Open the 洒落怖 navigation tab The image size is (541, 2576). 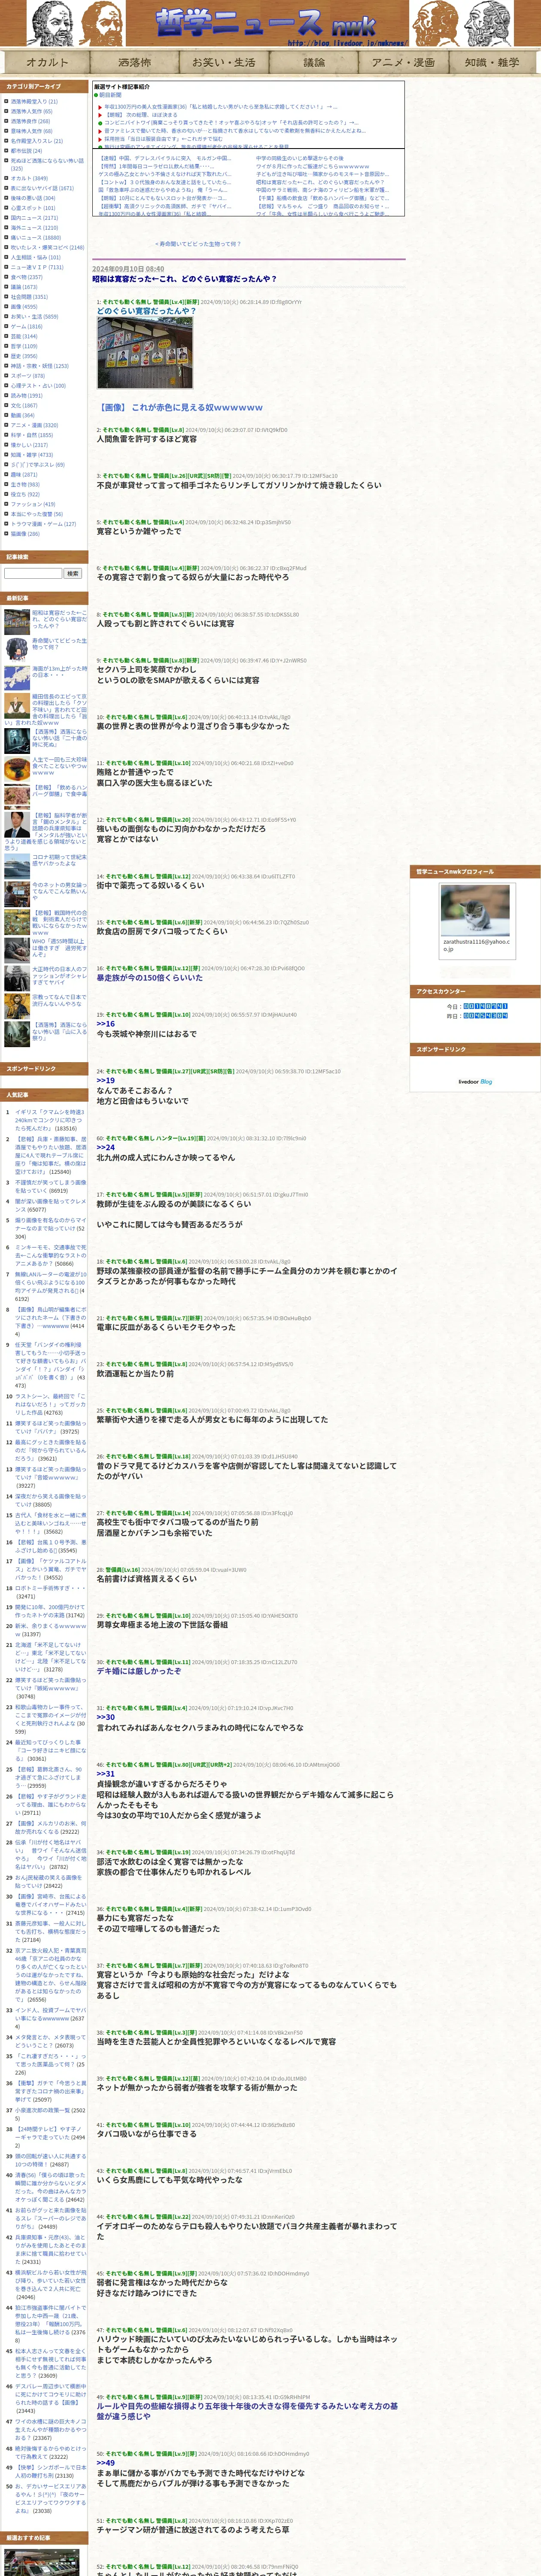(134, 62)
